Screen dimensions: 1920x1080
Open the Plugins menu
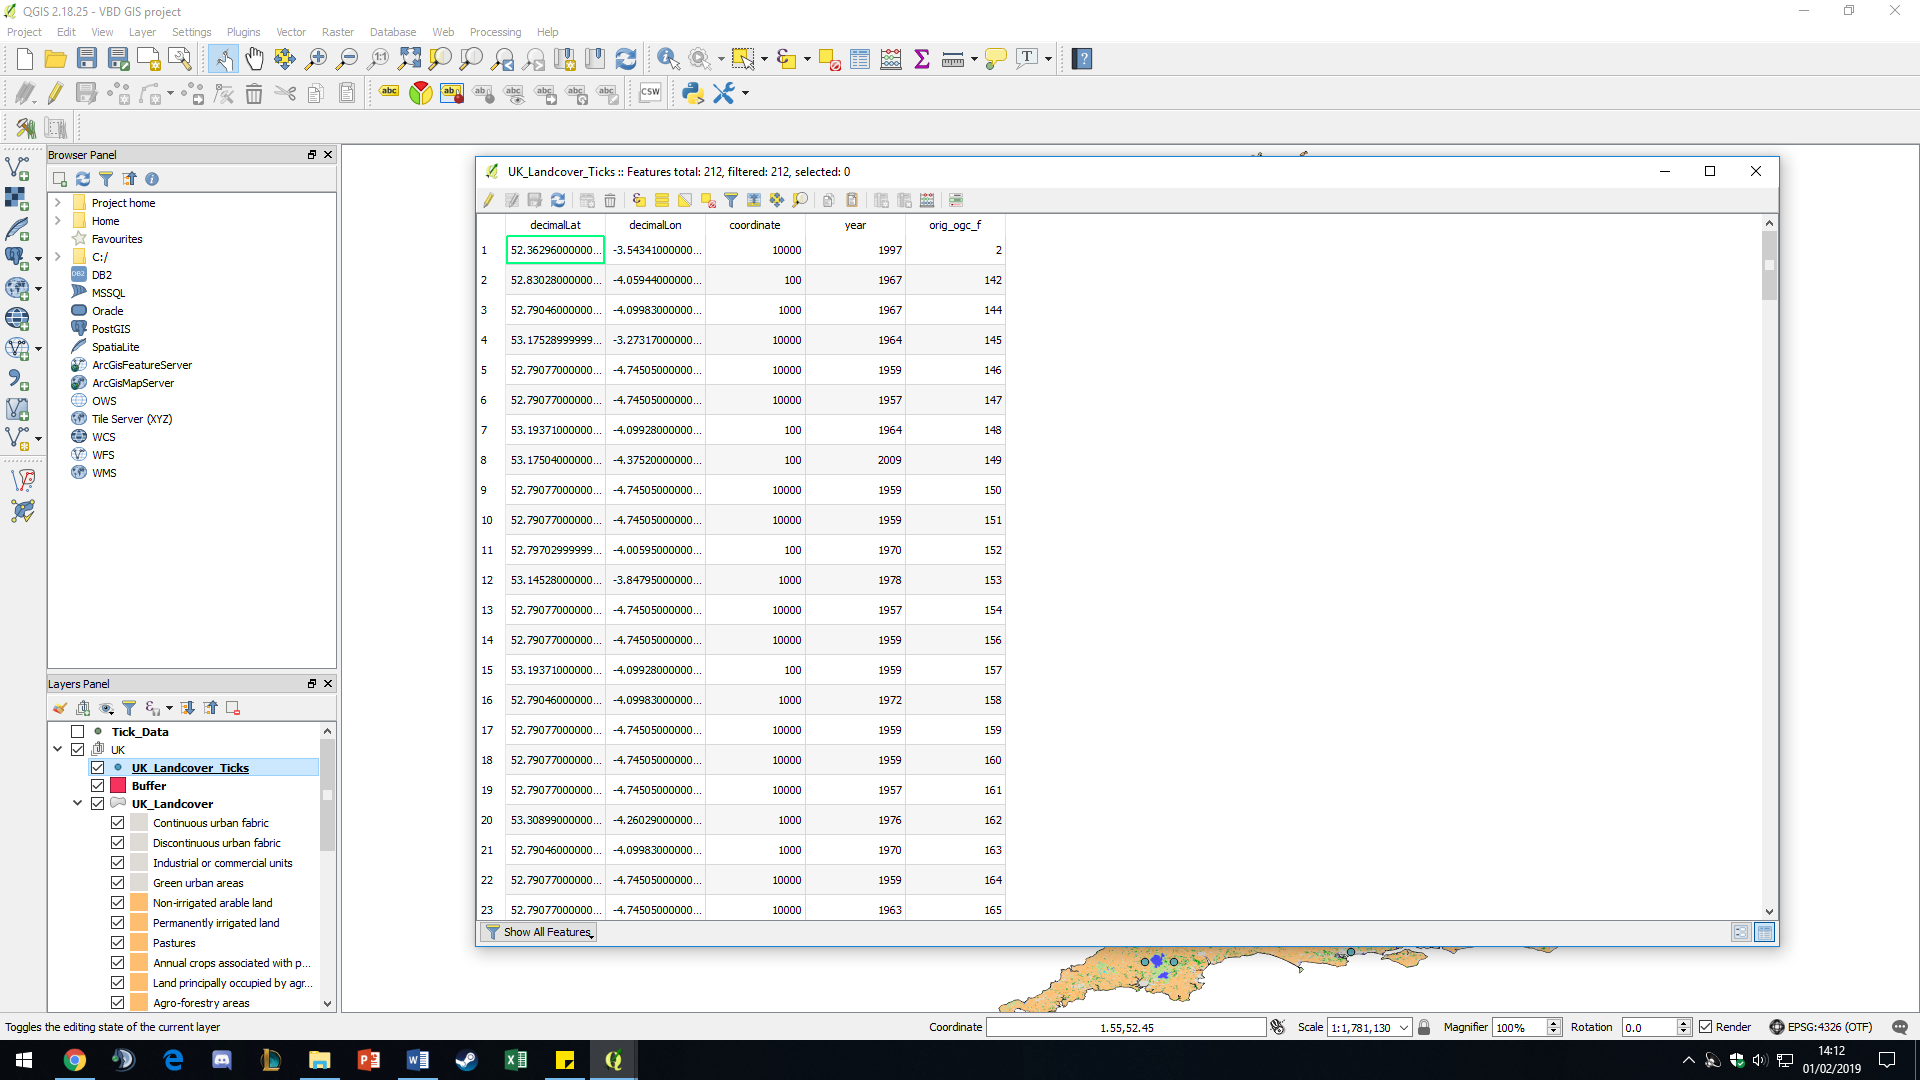click(243, 32)
